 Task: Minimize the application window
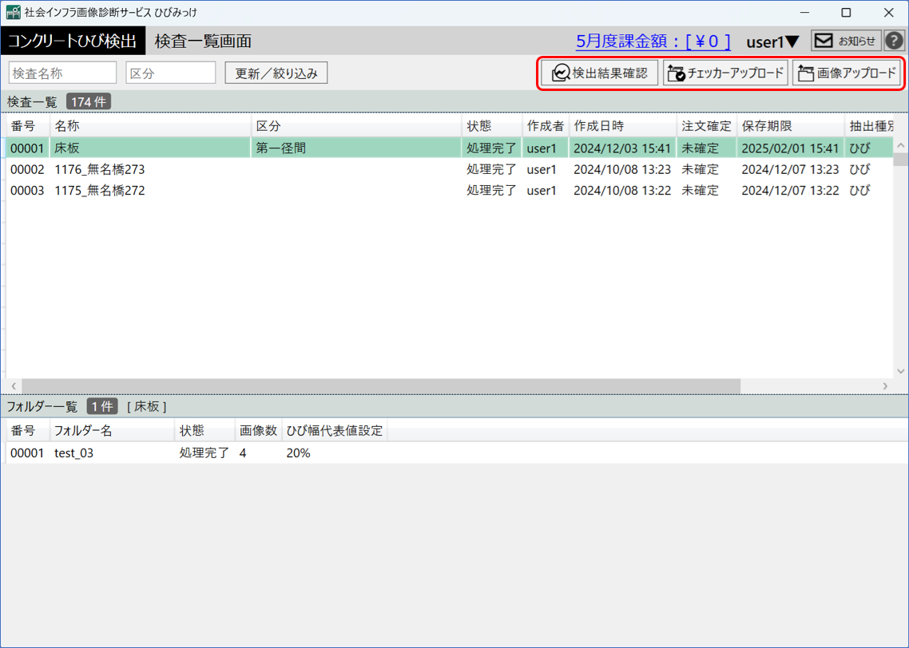point(804,12)
